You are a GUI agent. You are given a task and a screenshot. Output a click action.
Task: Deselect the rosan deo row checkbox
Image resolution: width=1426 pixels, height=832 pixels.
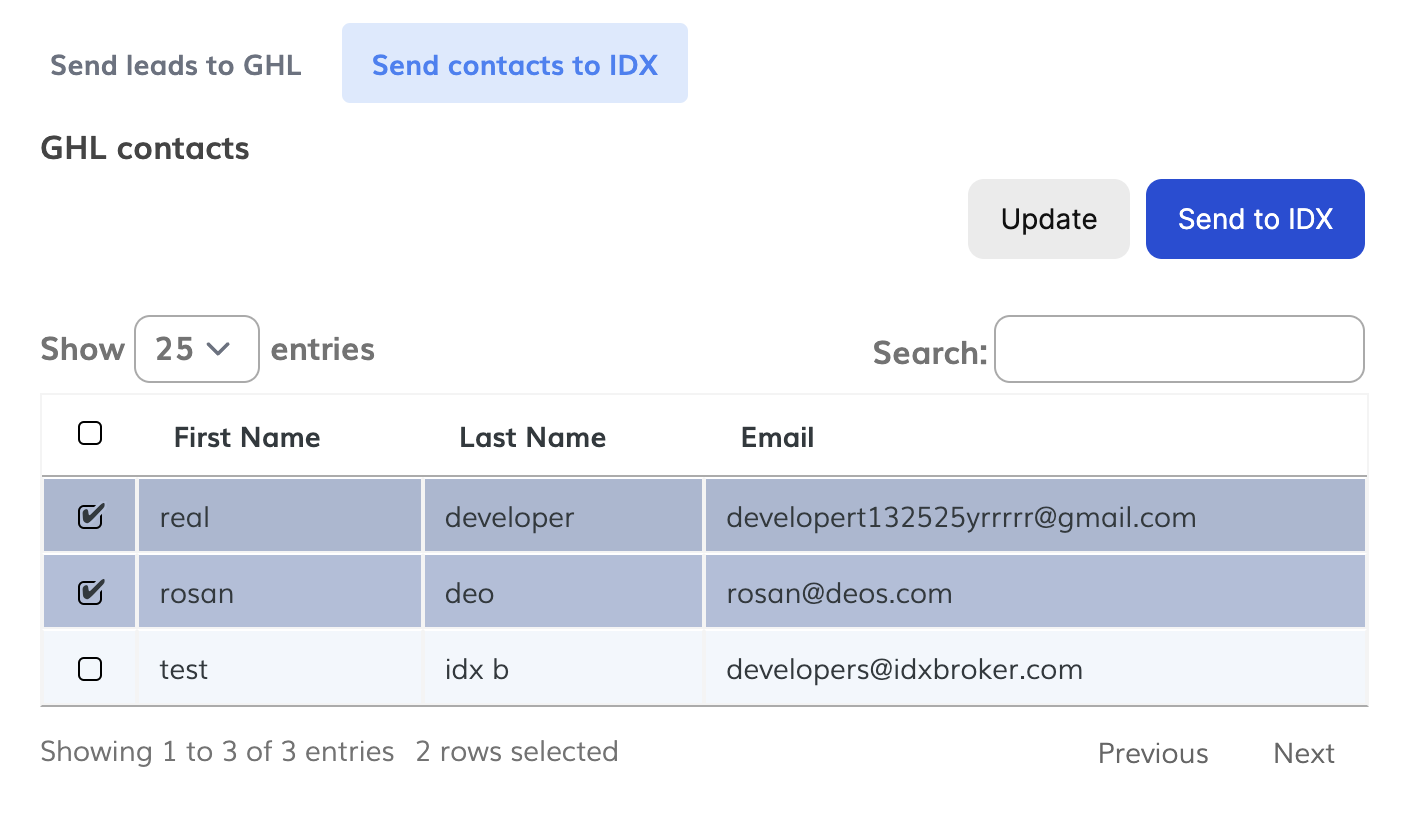coord(90,593)
